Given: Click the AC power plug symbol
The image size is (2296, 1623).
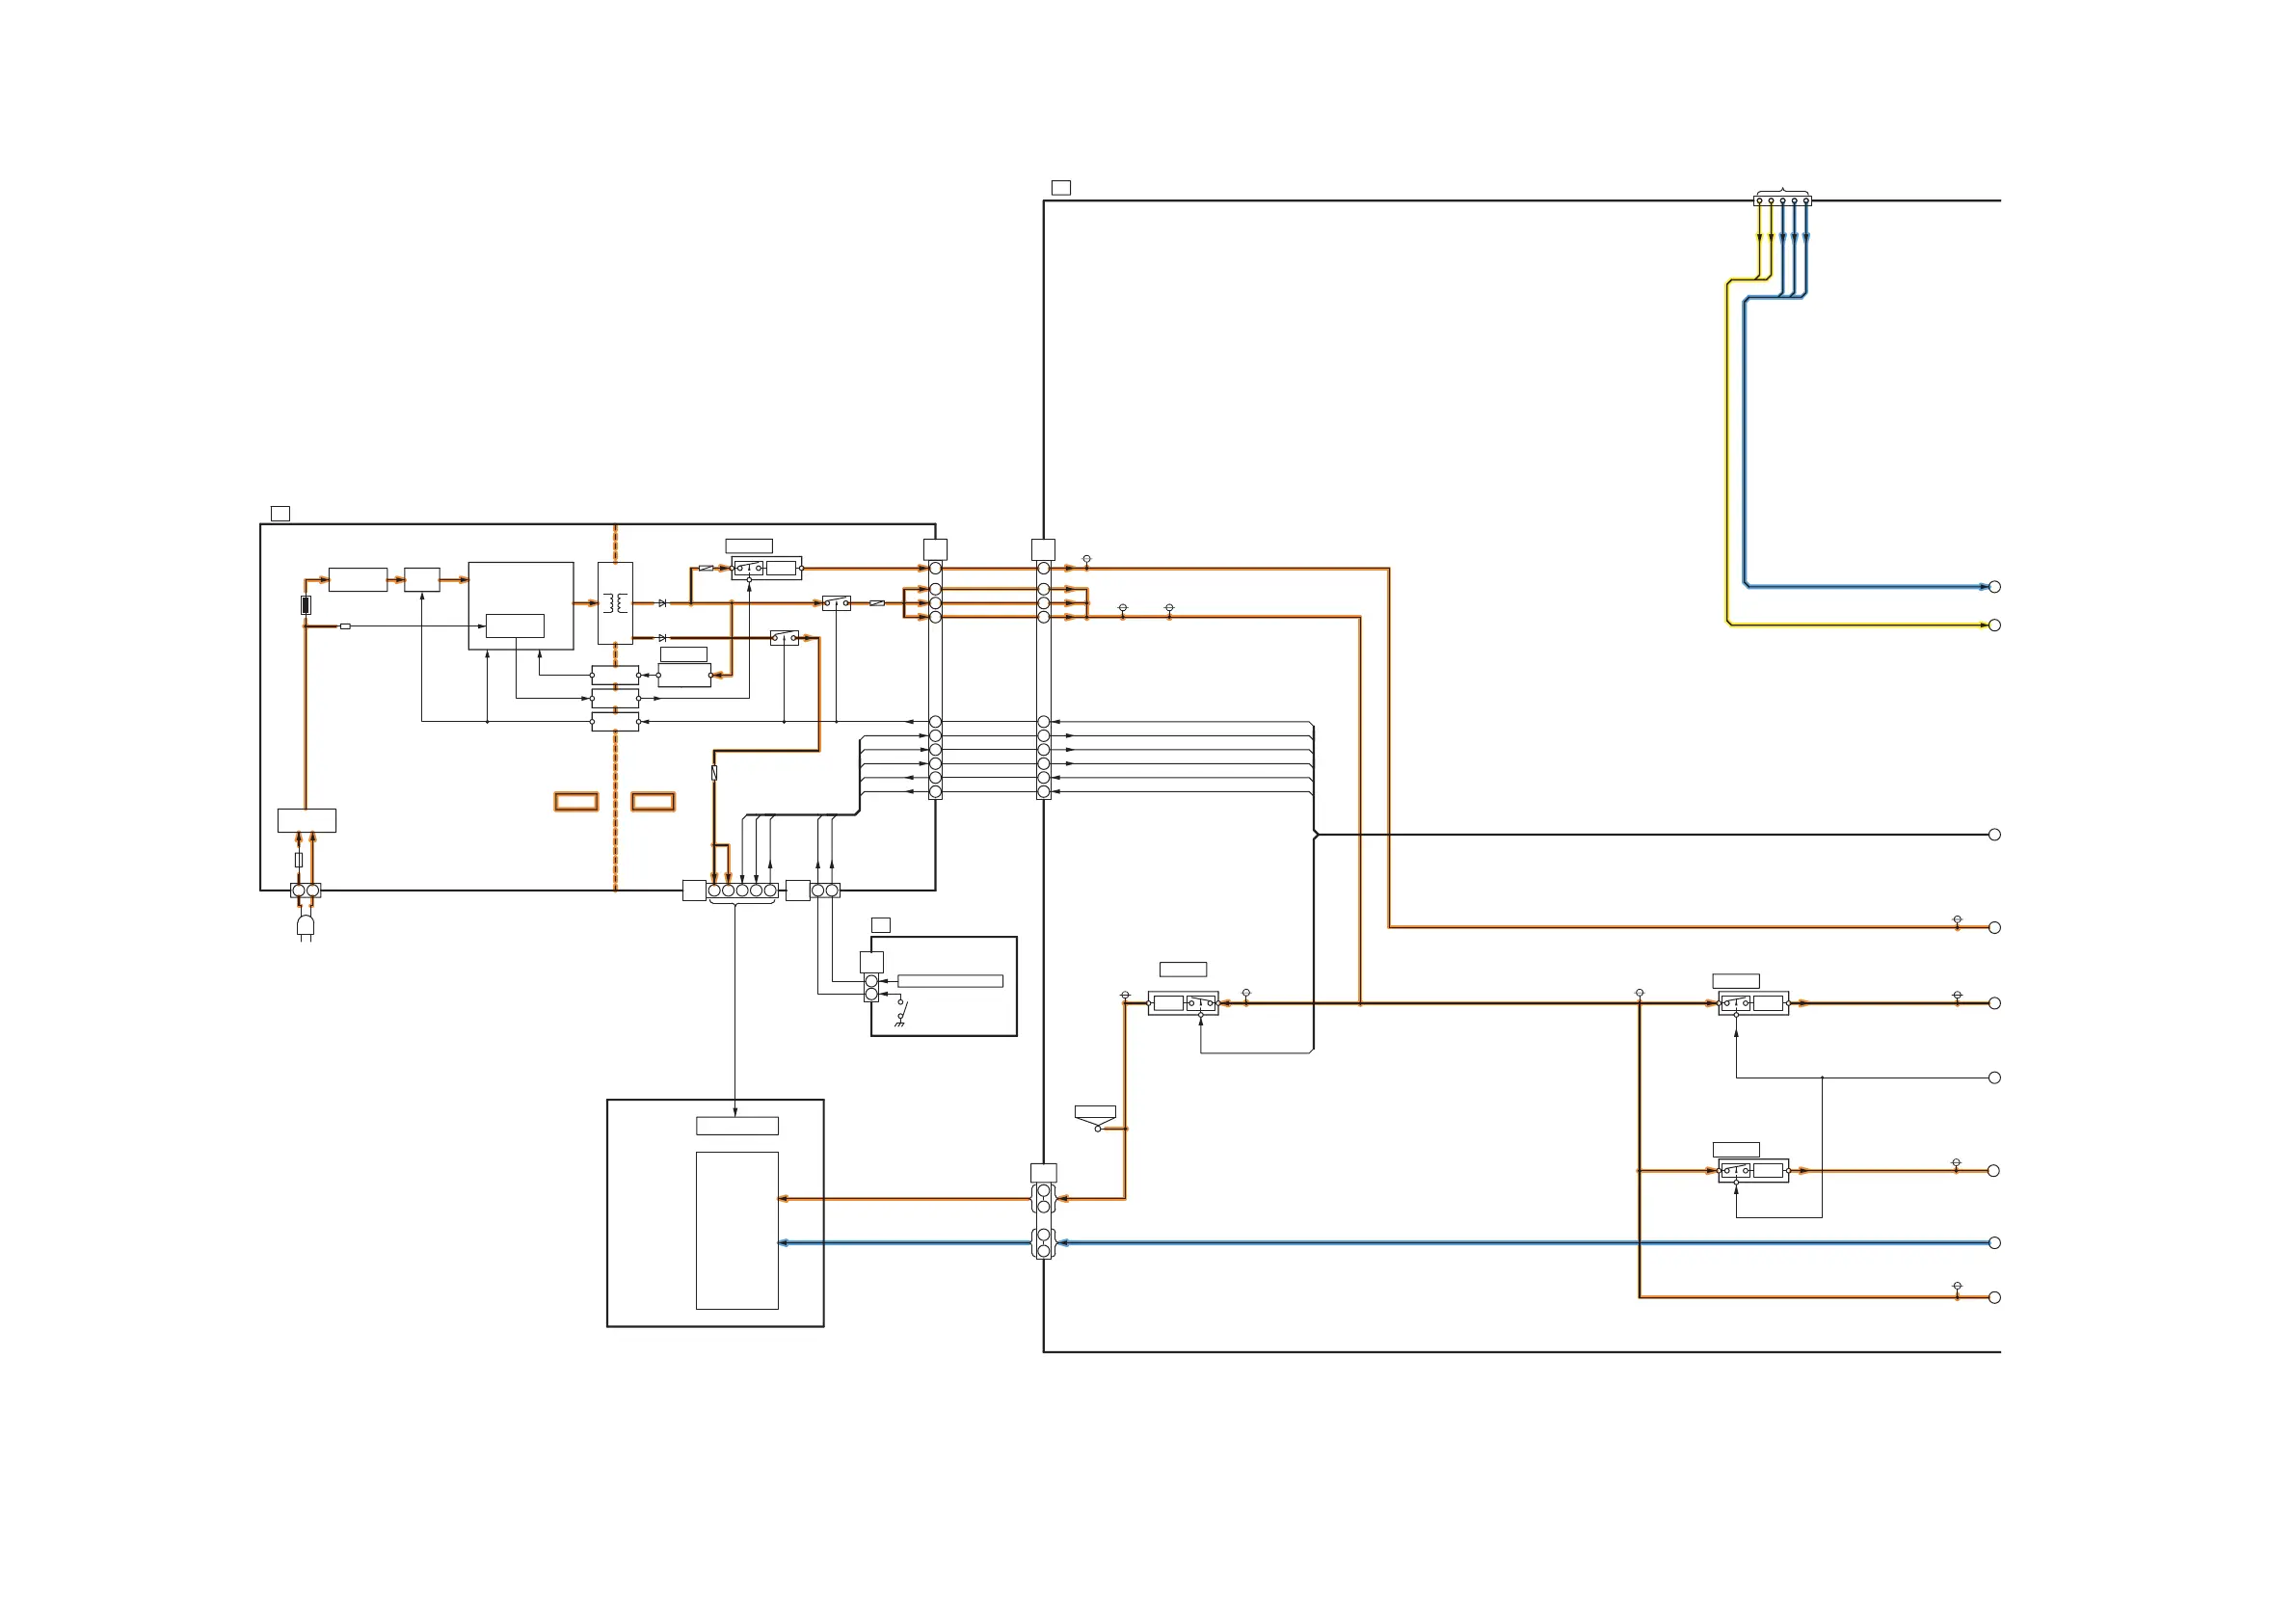Looking at the screenshot, I should click(305, 926).
